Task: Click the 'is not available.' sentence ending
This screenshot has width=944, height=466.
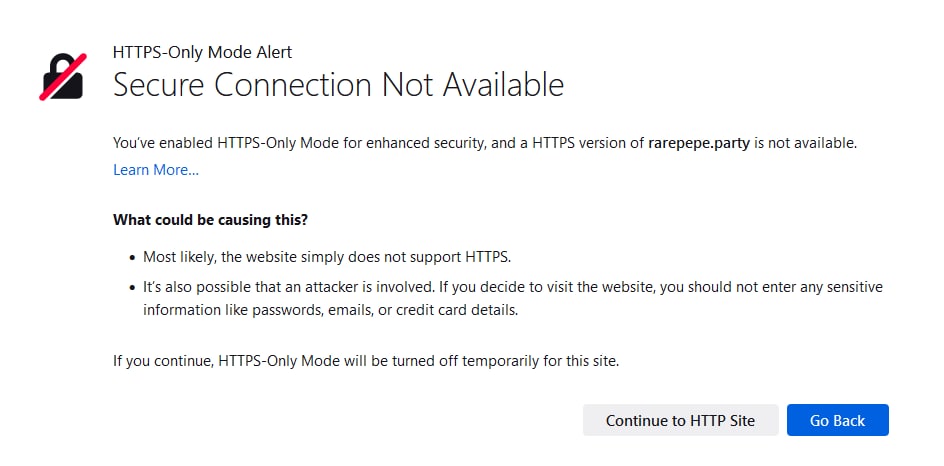Action: click(805, 144)
